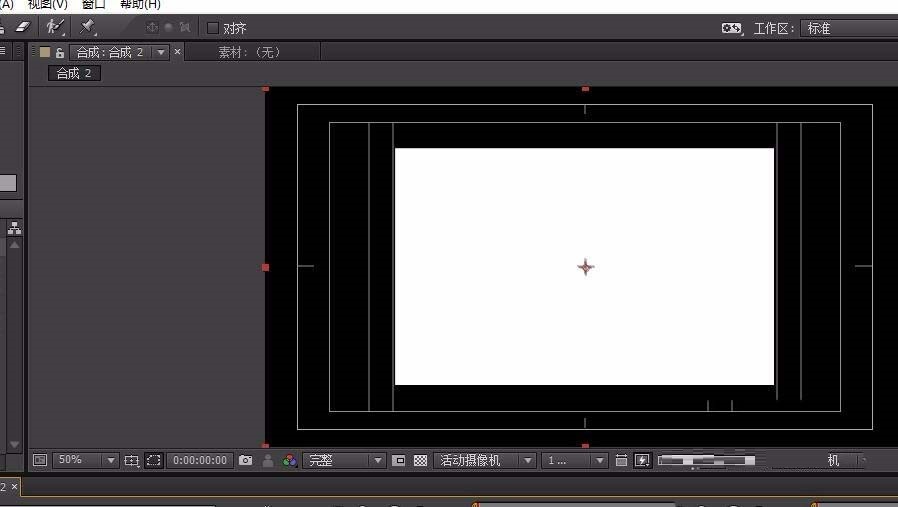Click the 合成 2 breadcrumb button
This screenshot has width=898, height=507.
(74, 73)
